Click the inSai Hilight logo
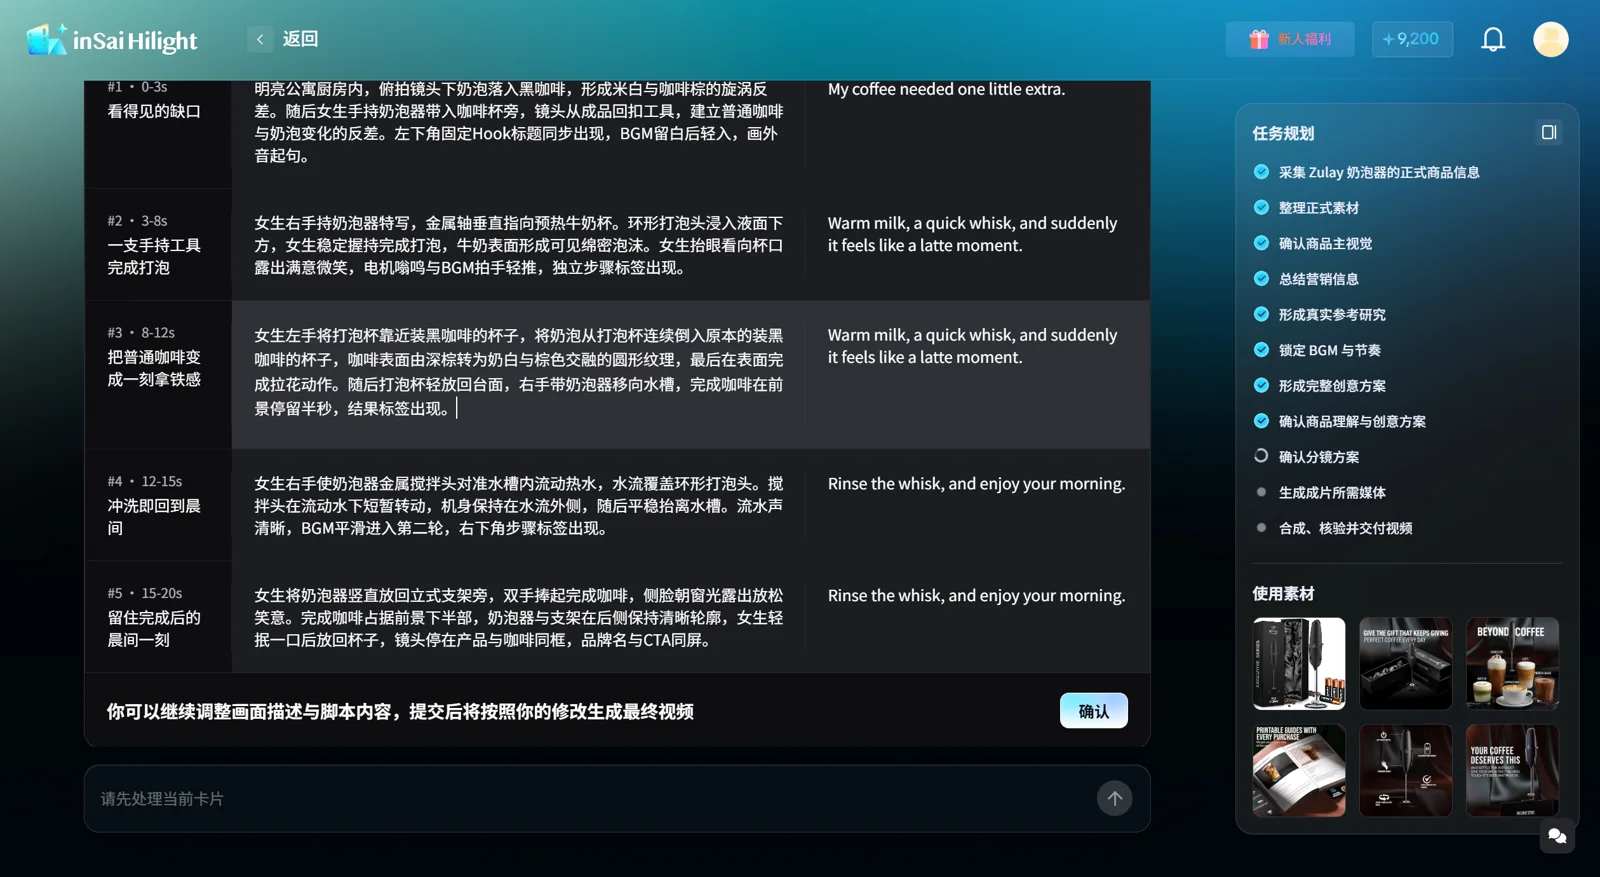1600x877 pixels. pyautogui.click(x=112, y=40)
